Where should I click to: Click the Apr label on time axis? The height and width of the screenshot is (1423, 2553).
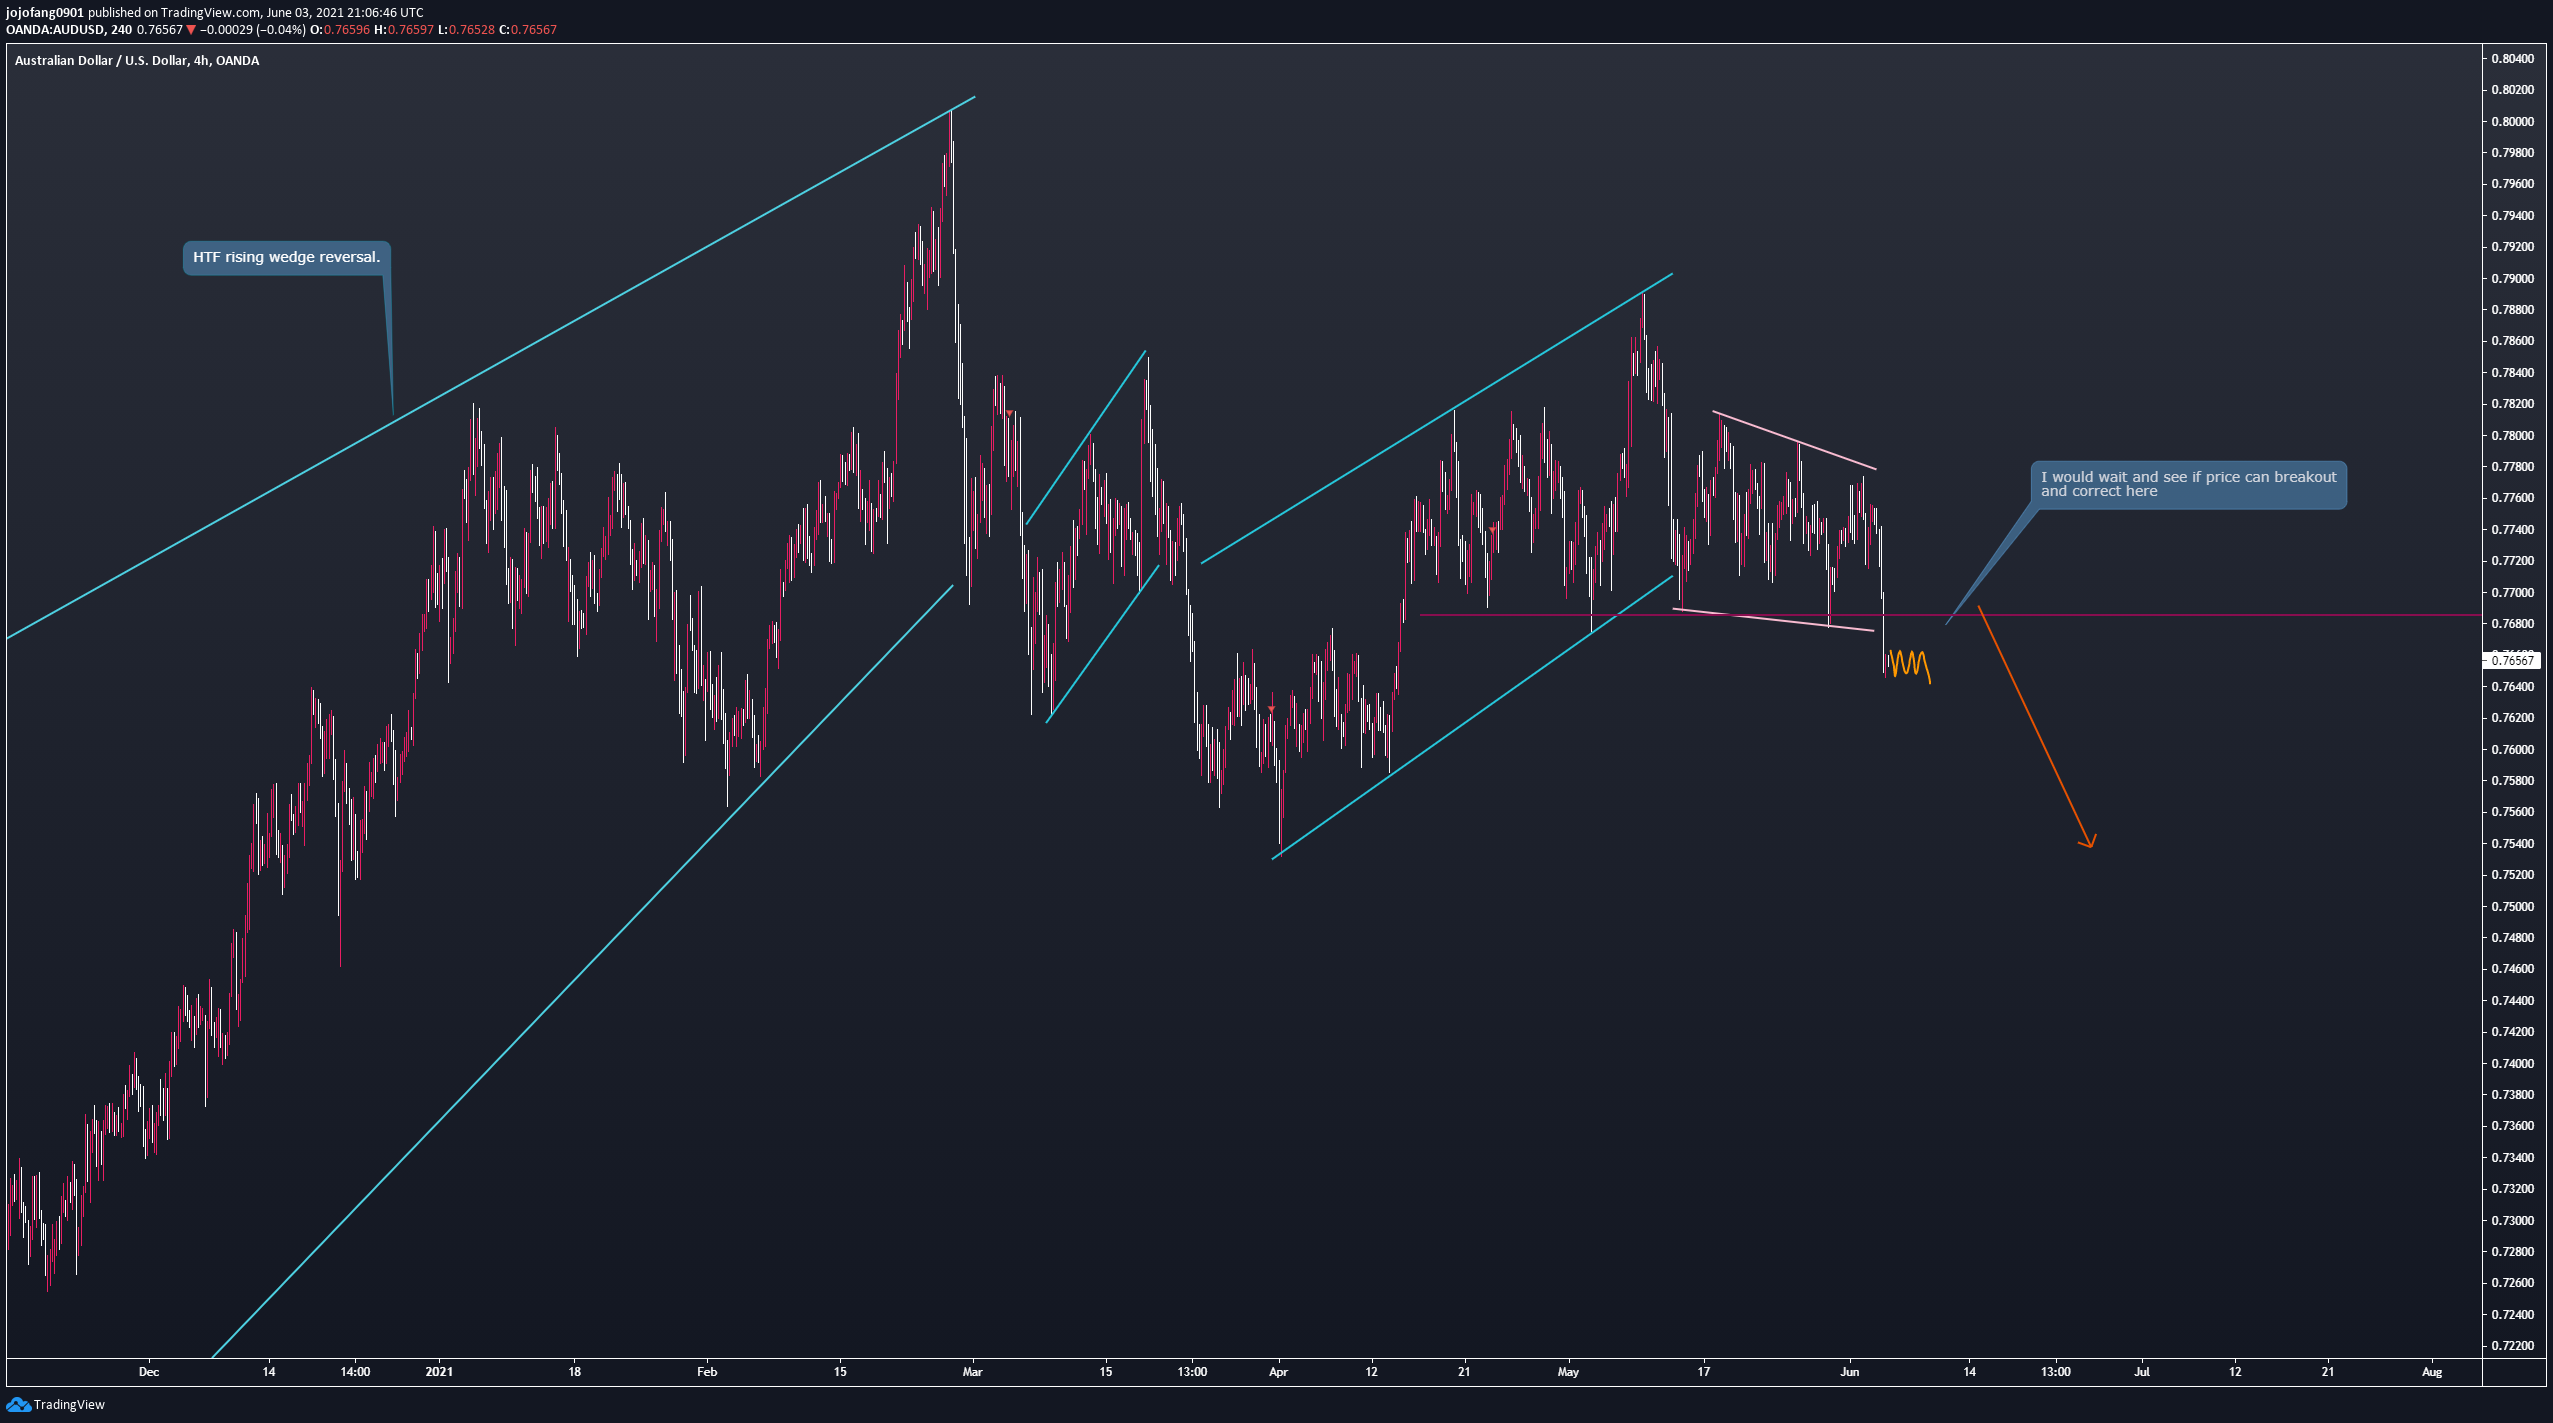click(x=1278, y=1372)
